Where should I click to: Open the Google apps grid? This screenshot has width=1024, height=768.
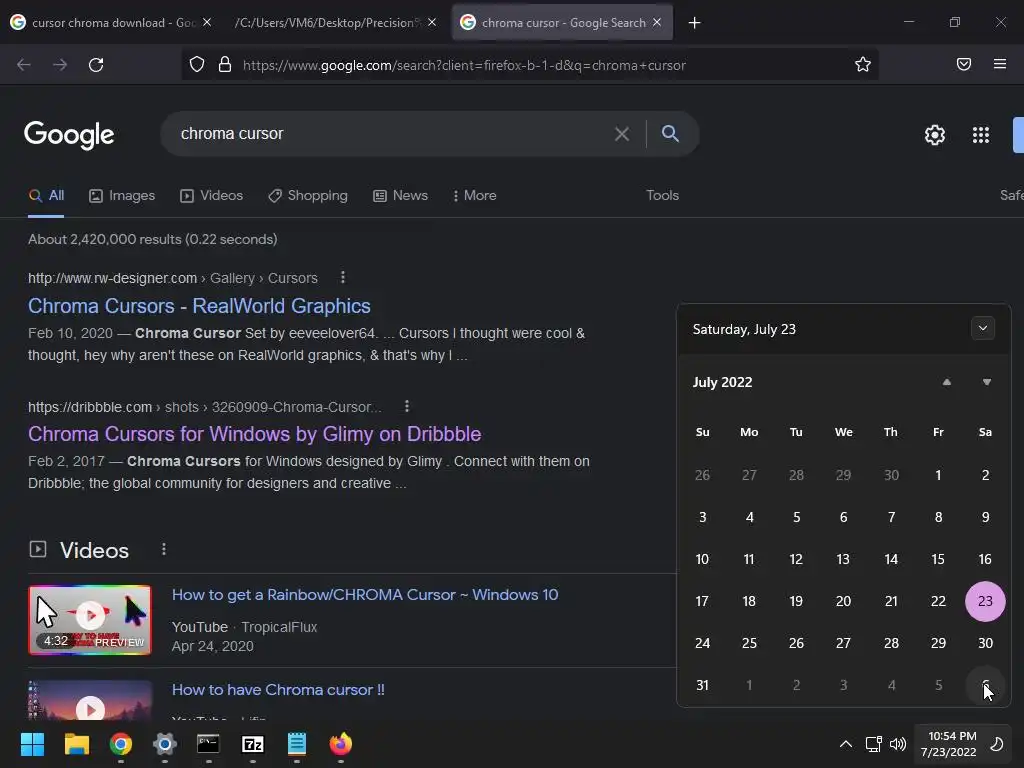point(980,135)
